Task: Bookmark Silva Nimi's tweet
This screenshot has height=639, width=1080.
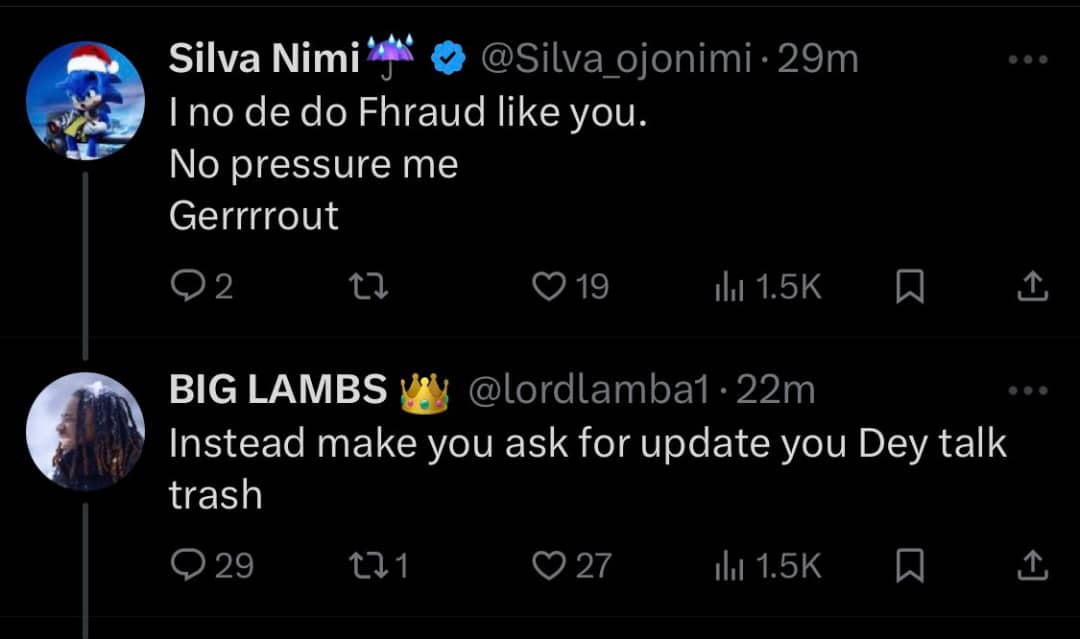Action: (x=910, y=286)
